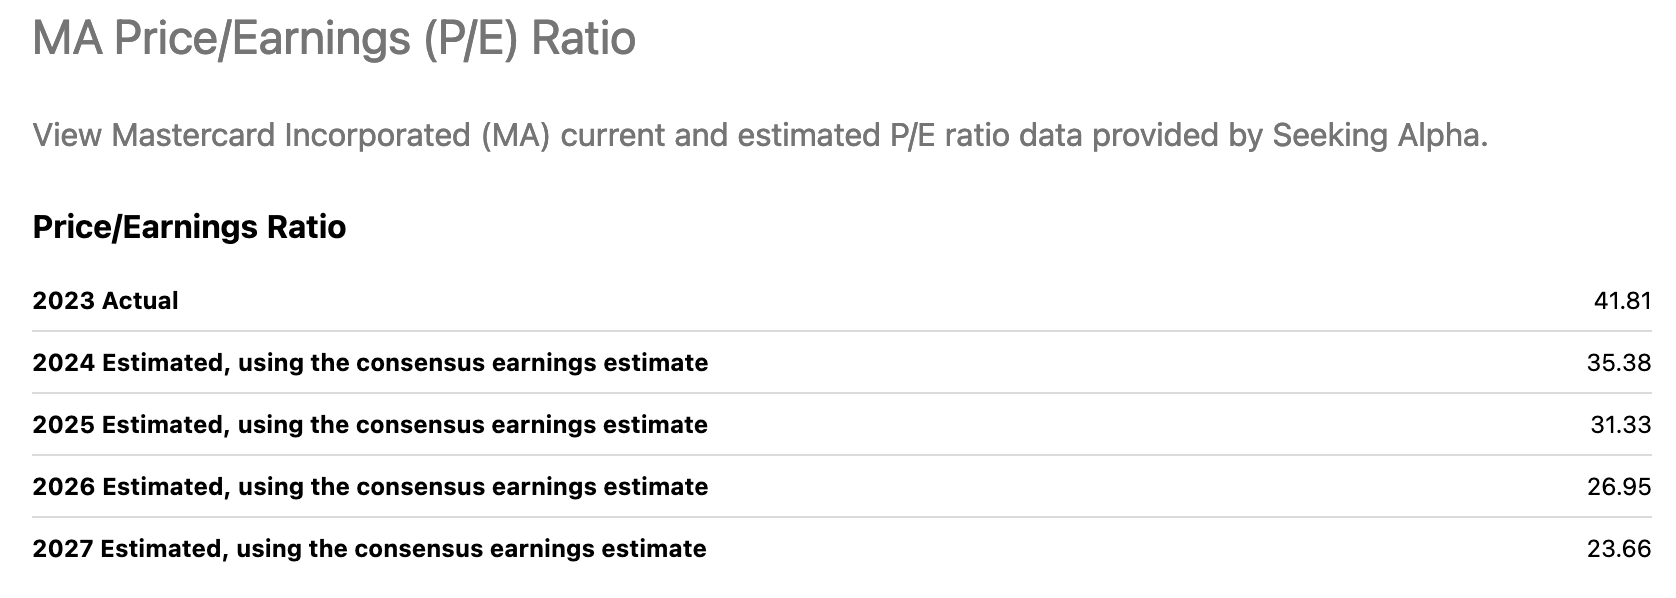Click the "(MA)" ticker in the description
Screen dimensions: 1676x598
coord(515,135)
